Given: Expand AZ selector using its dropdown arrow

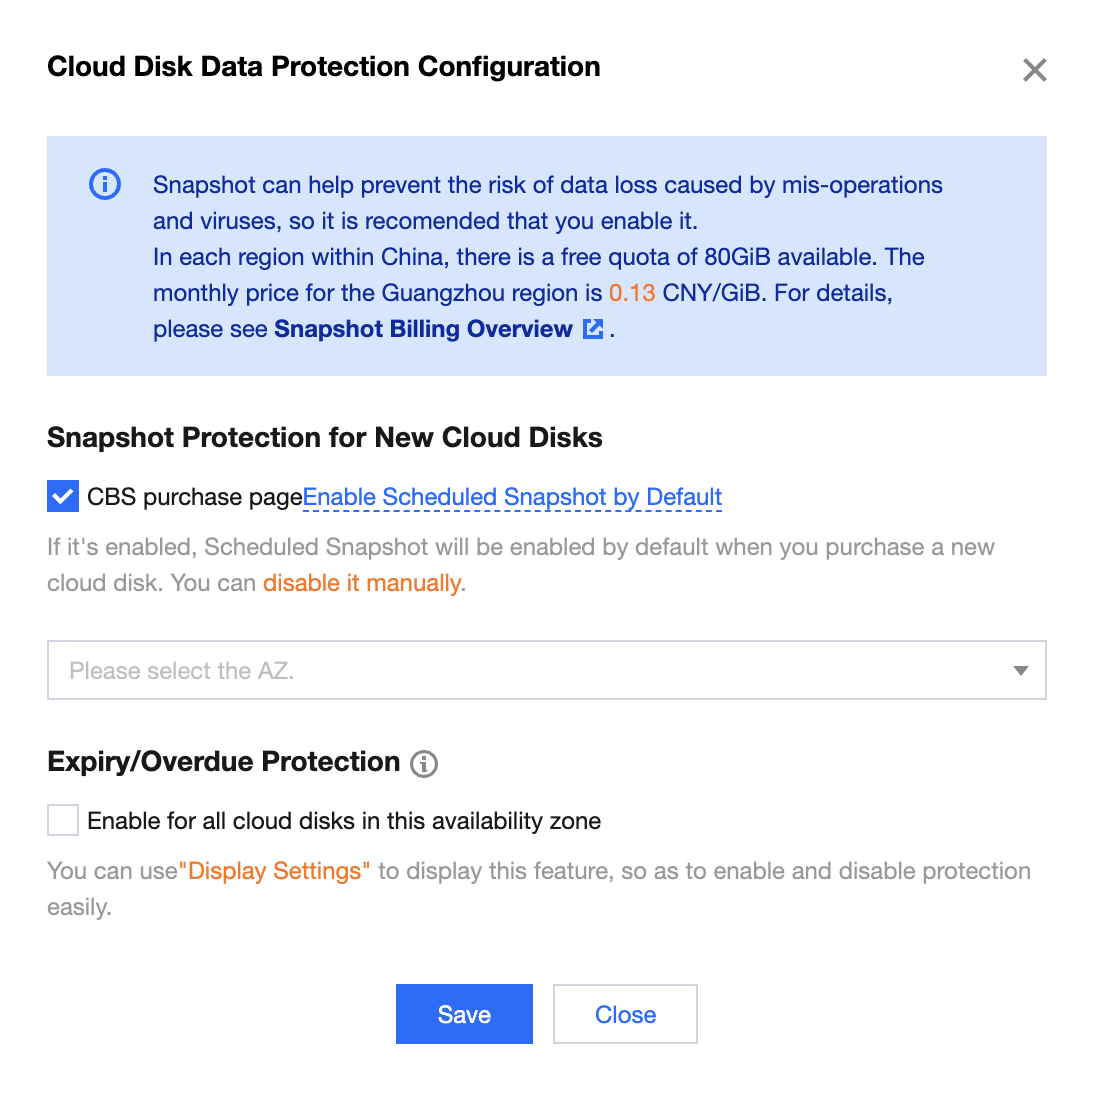Looking at the screenshot, I should 1020,670.
